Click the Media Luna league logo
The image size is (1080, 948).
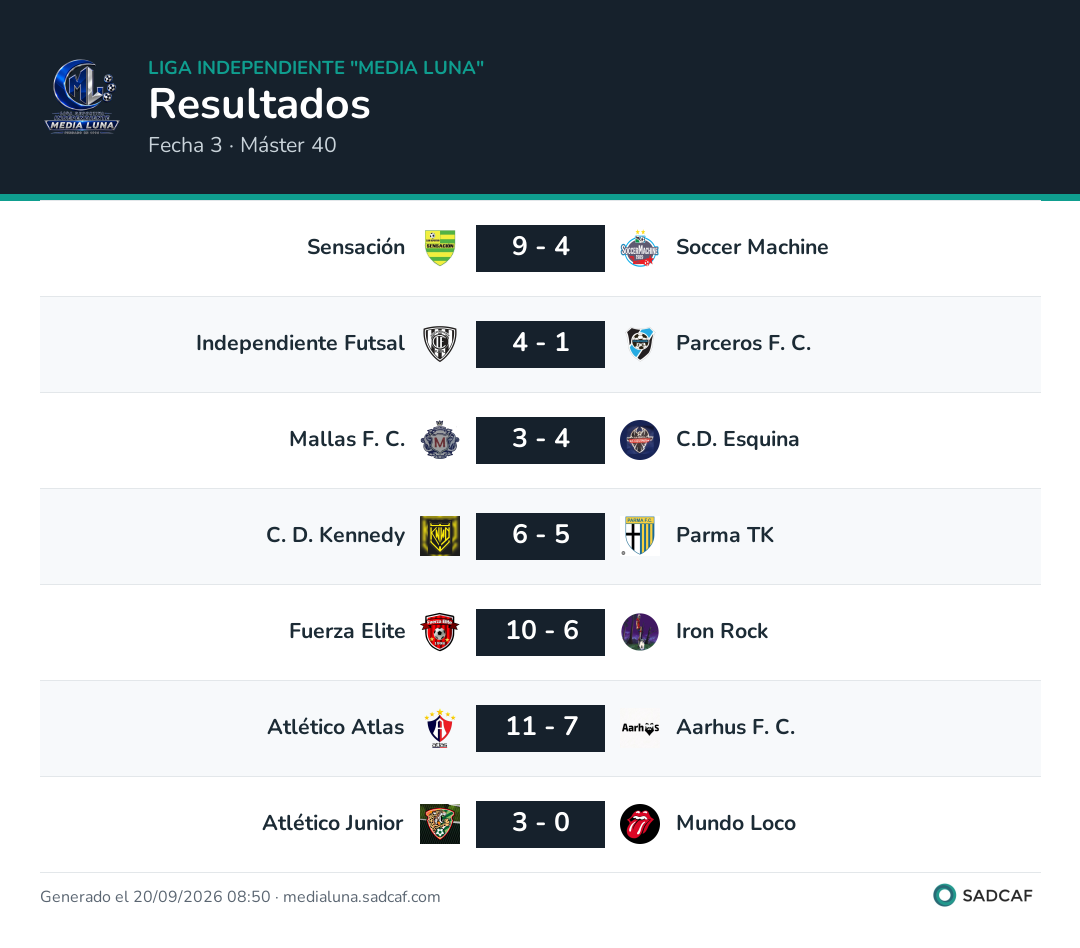click(82, 96)
